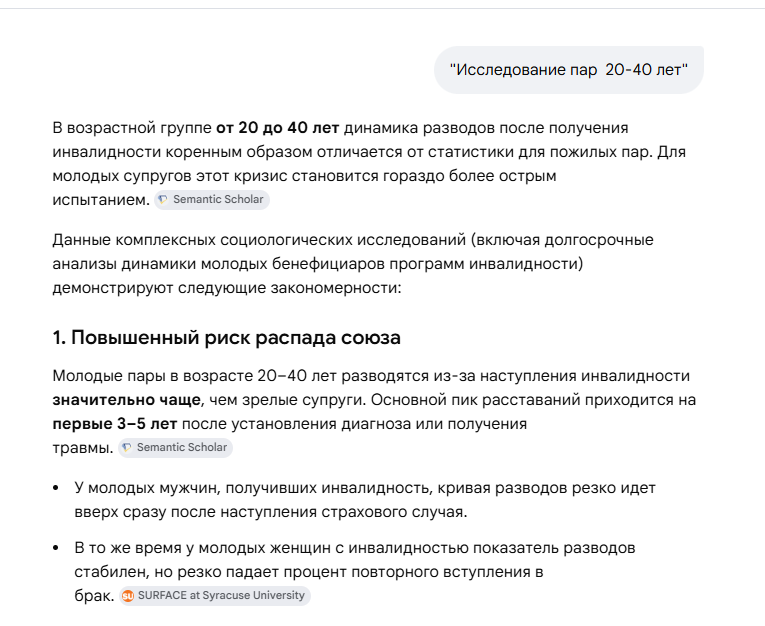Click the bold text "от 20 до 40 лет"

pyautogui.click(x=278, y=128)
